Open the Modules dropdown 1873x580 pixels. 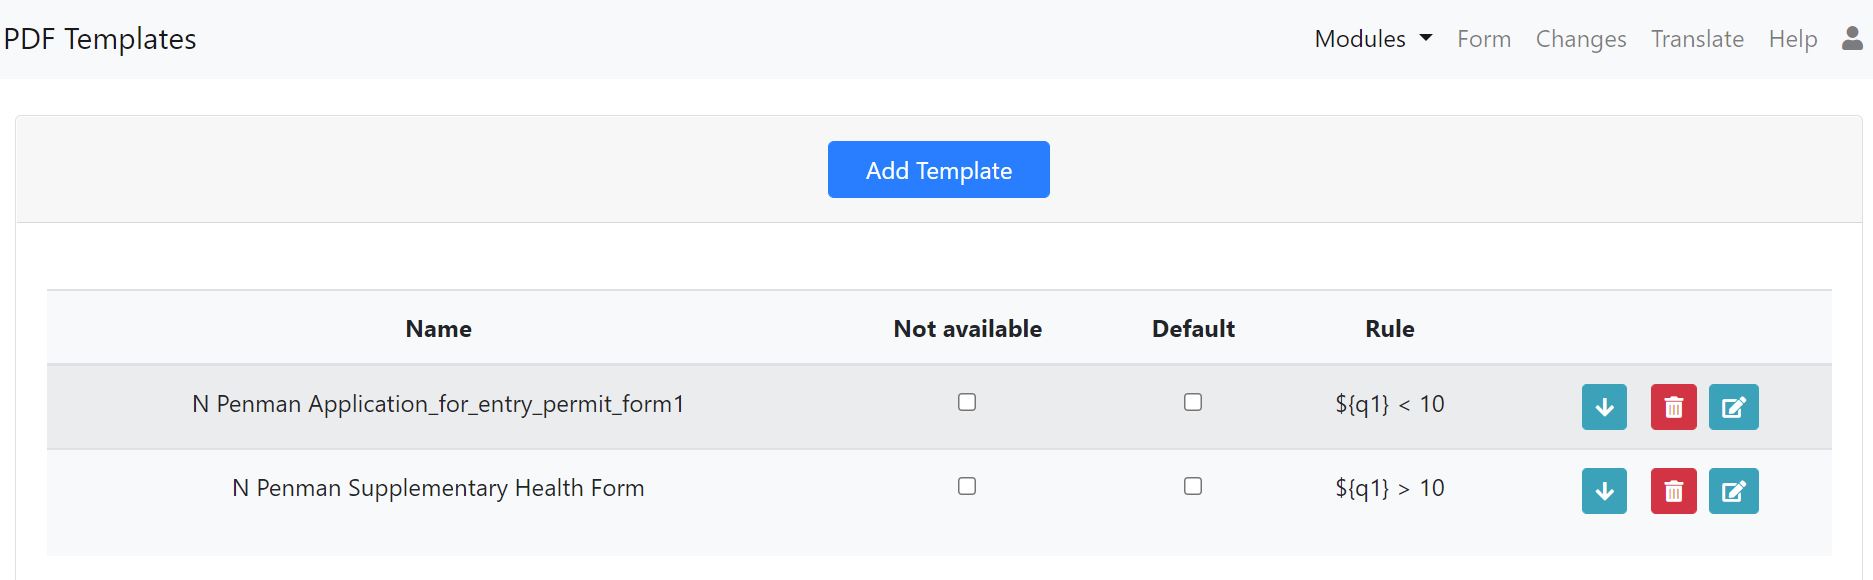(1372, 38)
